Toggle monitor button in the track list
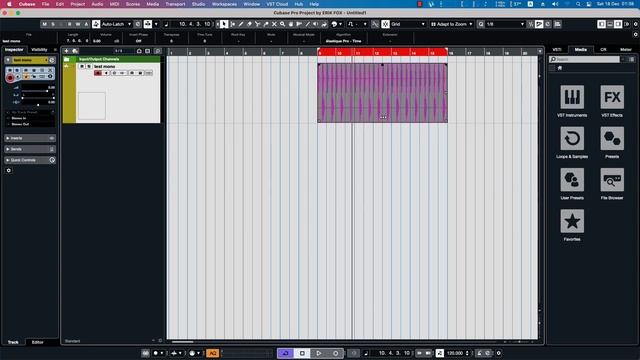Image resolution: width=640 pixels, height=360 pixels. [106, 73]
